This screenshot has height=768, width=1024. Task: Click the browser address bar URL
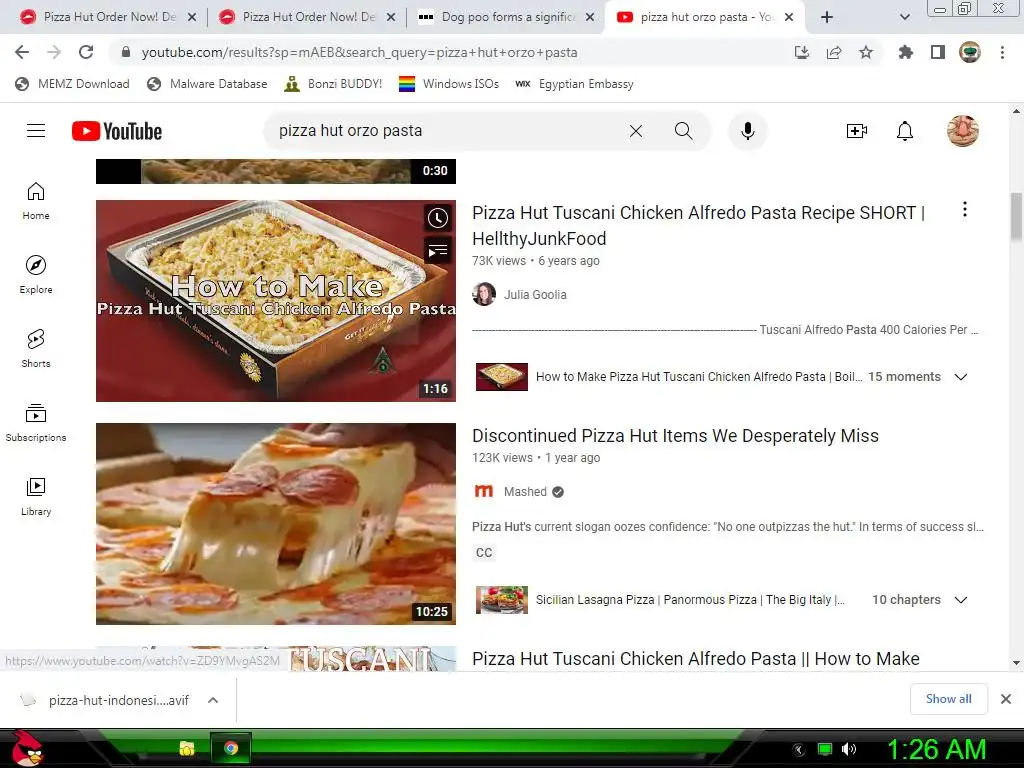pyautogui.click(x=359, y=52)
